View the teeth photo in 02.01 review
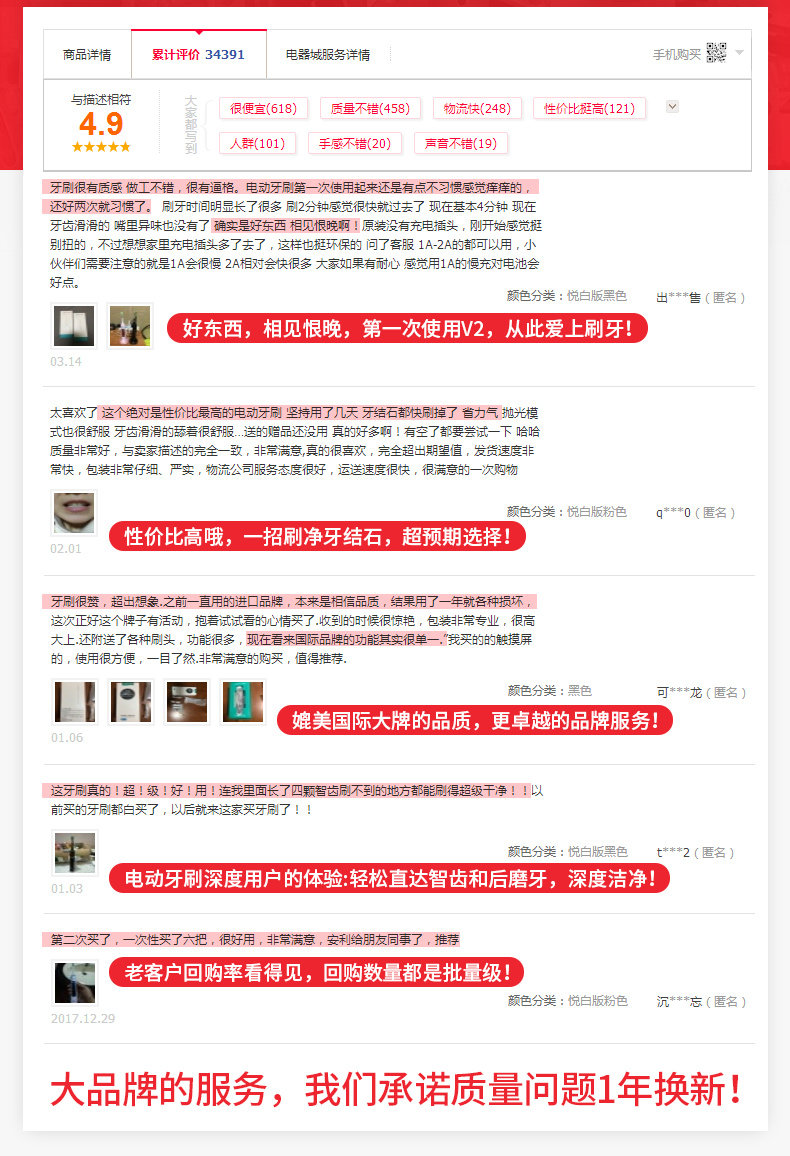The width and height of the screenshot is (790, 1156). pyautogui.click(x=74, y=512)
